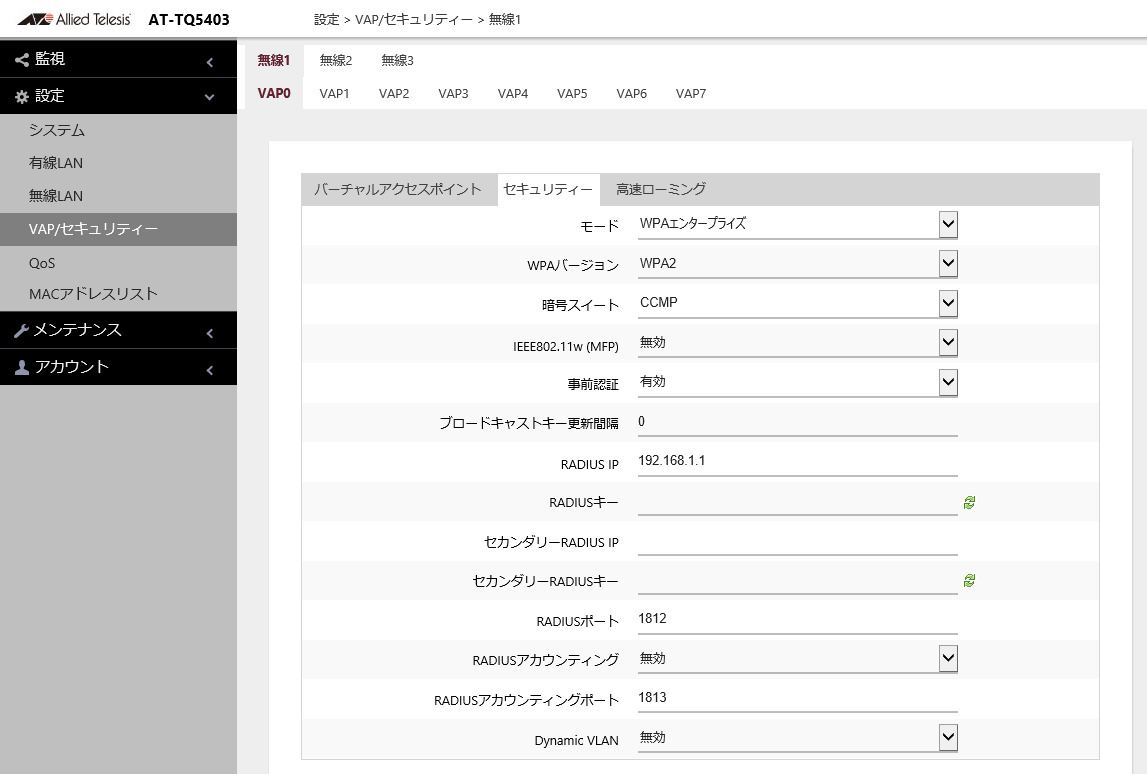
Task: Select the メンテナンス wrench icon
Action: click(20, 330)
